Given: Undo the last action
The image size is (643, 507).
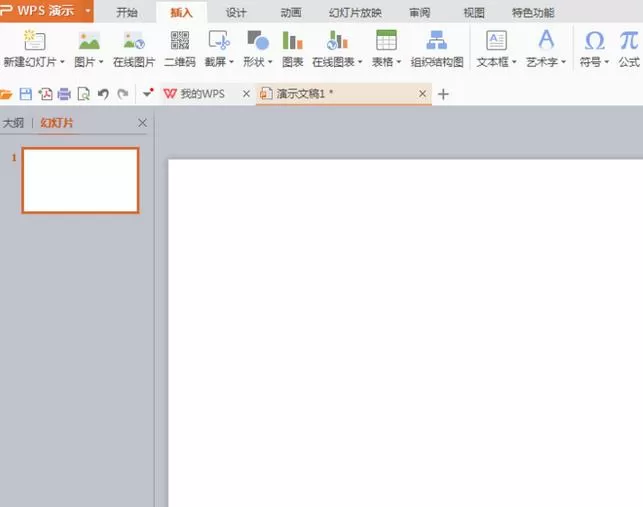Looking at the screenshot, I should pos(103,94).
